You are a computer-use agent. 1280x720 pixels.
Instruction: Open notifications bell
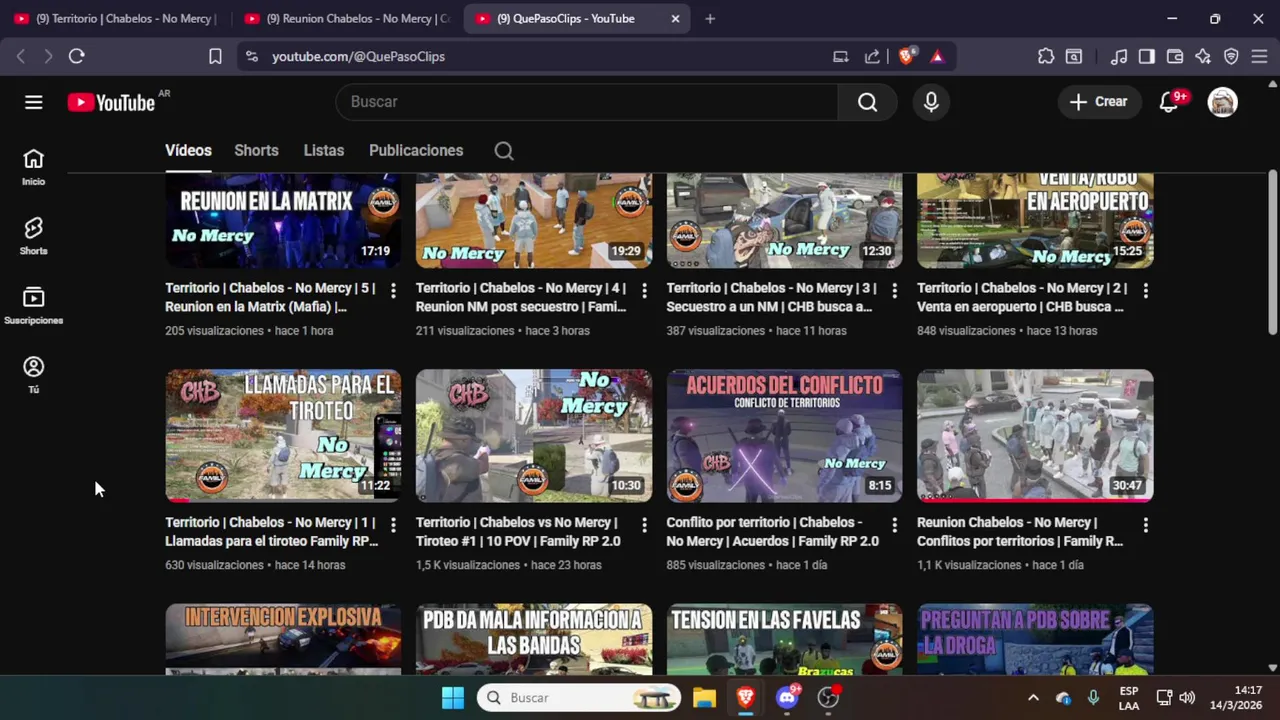(x=1168, y=102)
